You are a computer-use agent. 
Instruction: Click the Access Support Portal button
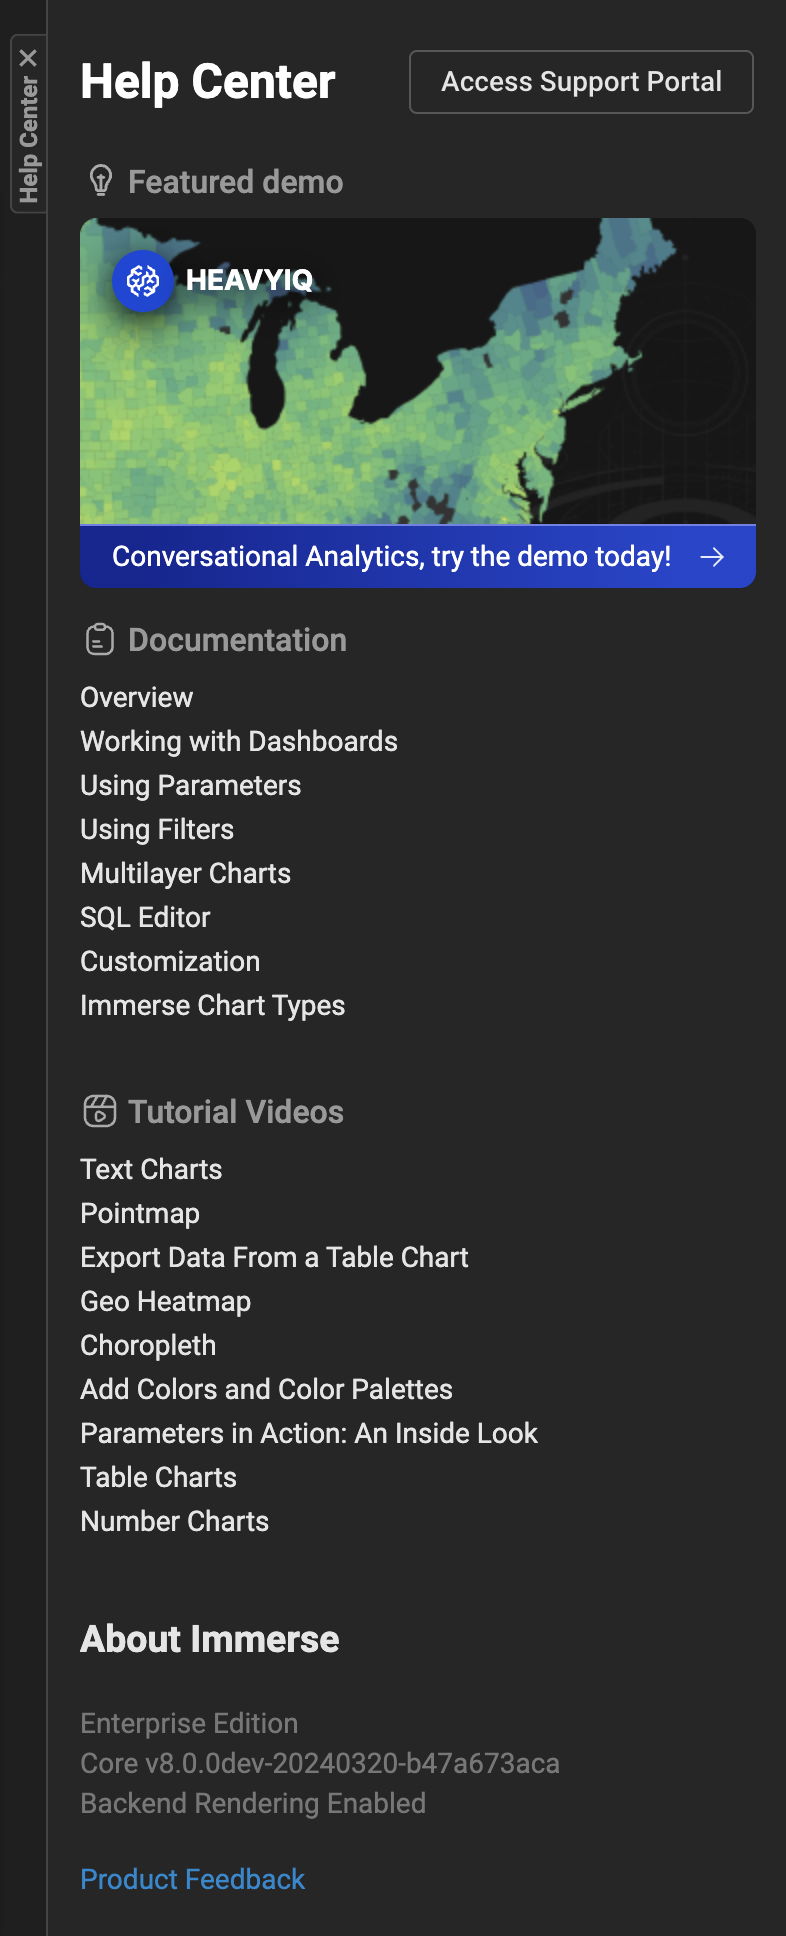(581, 82)
